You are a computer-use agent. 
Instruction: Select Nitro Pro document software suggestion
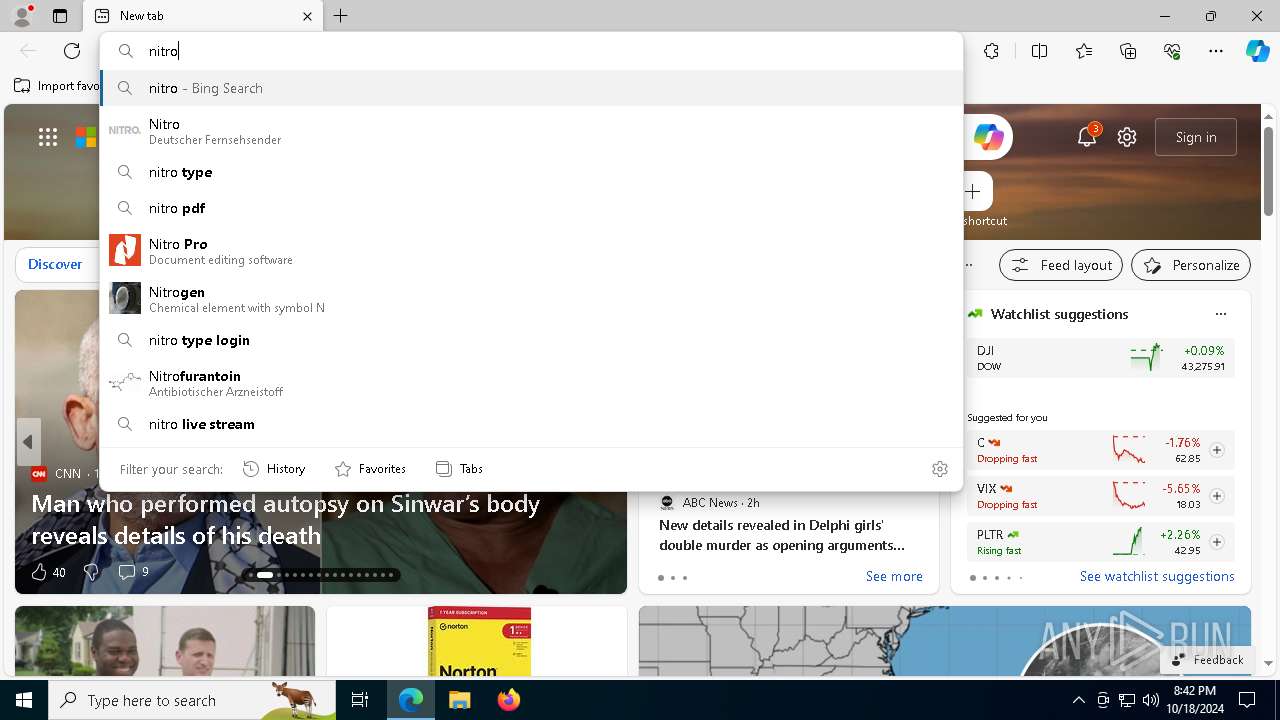coord(531,251)
